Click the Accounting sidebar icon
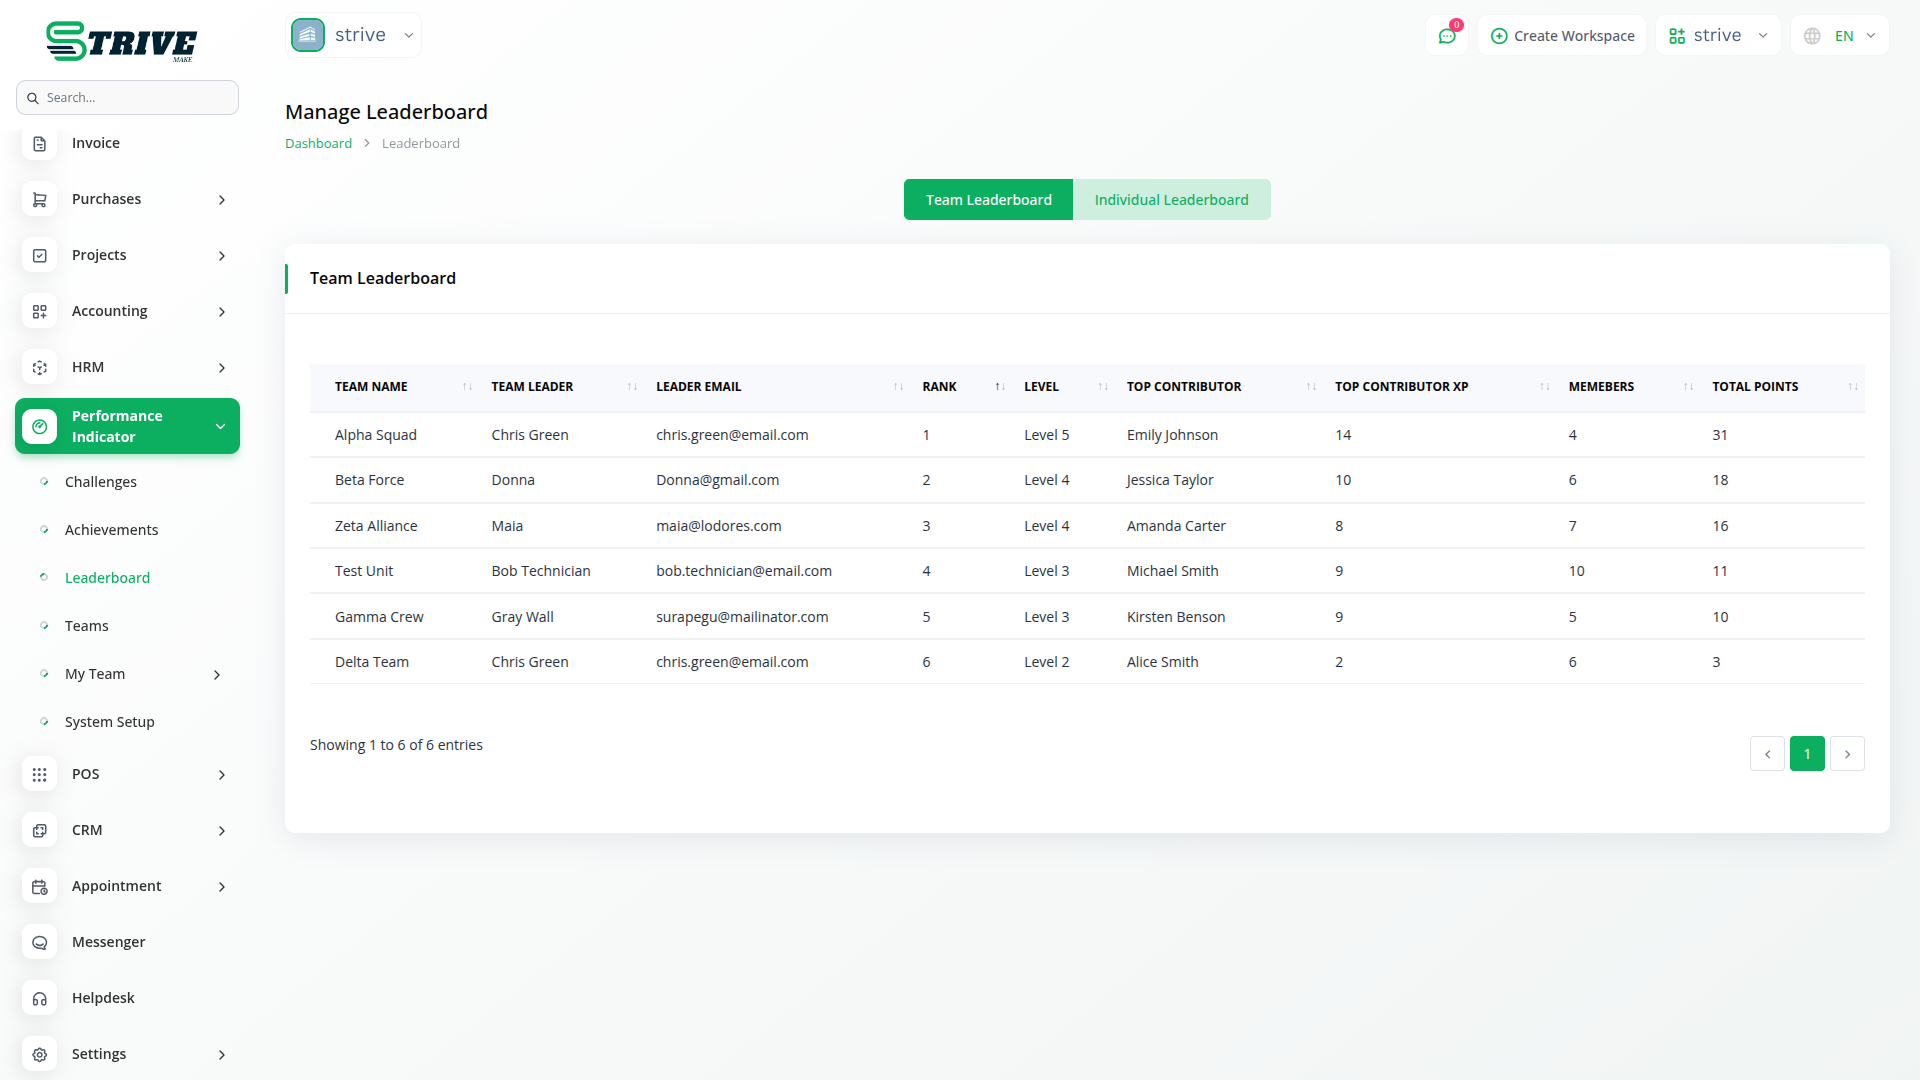Screen dimensions: 1920x1080 (x=40, y=312)
